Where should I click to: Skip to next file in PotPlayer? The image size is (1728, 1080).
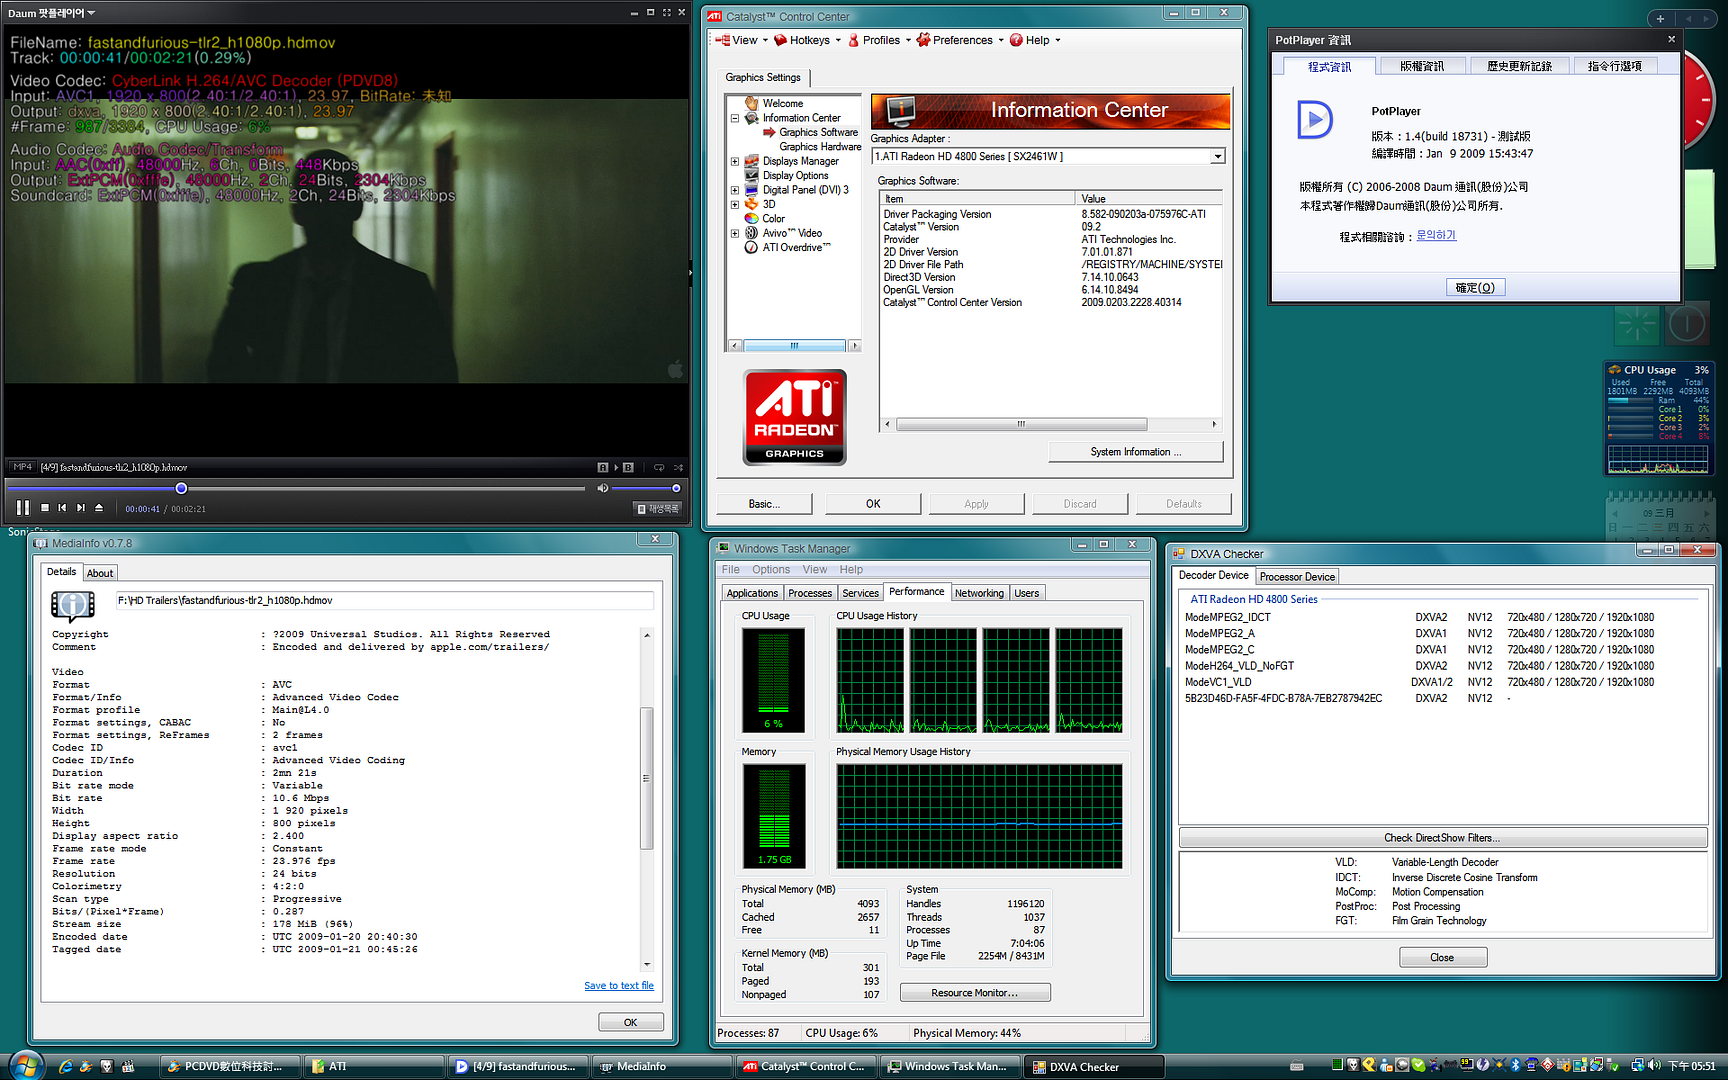pos(81,508)
